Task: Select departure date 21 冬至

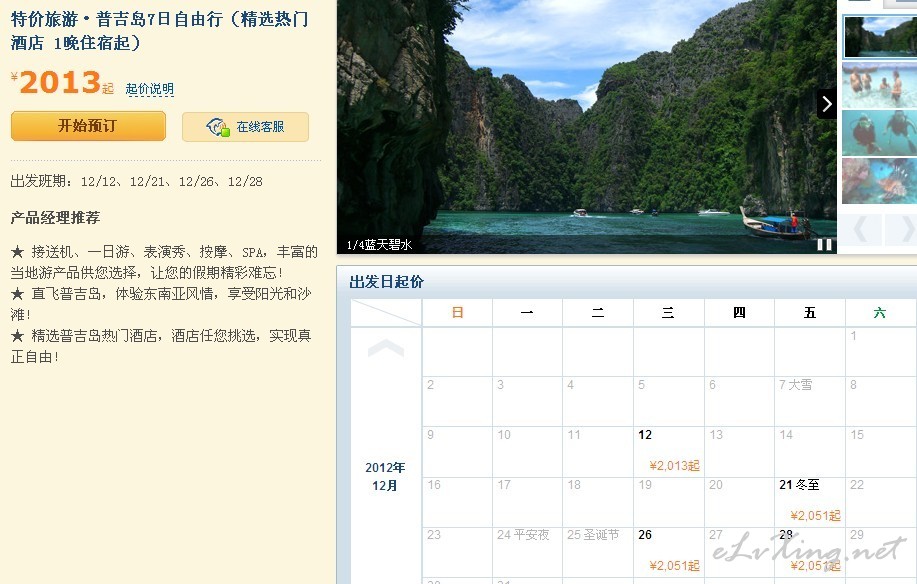Action: point(810,502)
